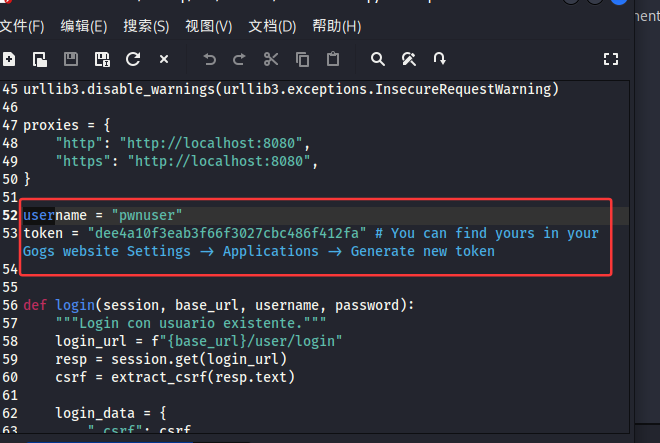Open the search magnifier tool
This screenshot has height=443, width=660.
pyautogui.click(x=378, y=59)
